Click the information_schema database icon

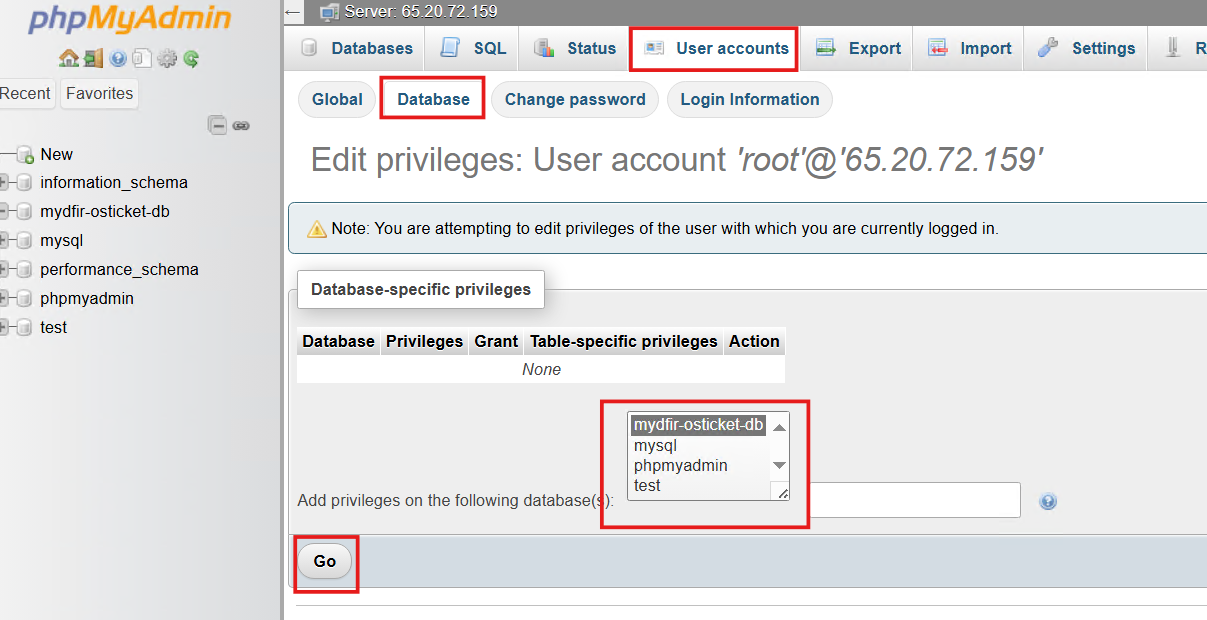pyautogui.click(x=25, y=183)
